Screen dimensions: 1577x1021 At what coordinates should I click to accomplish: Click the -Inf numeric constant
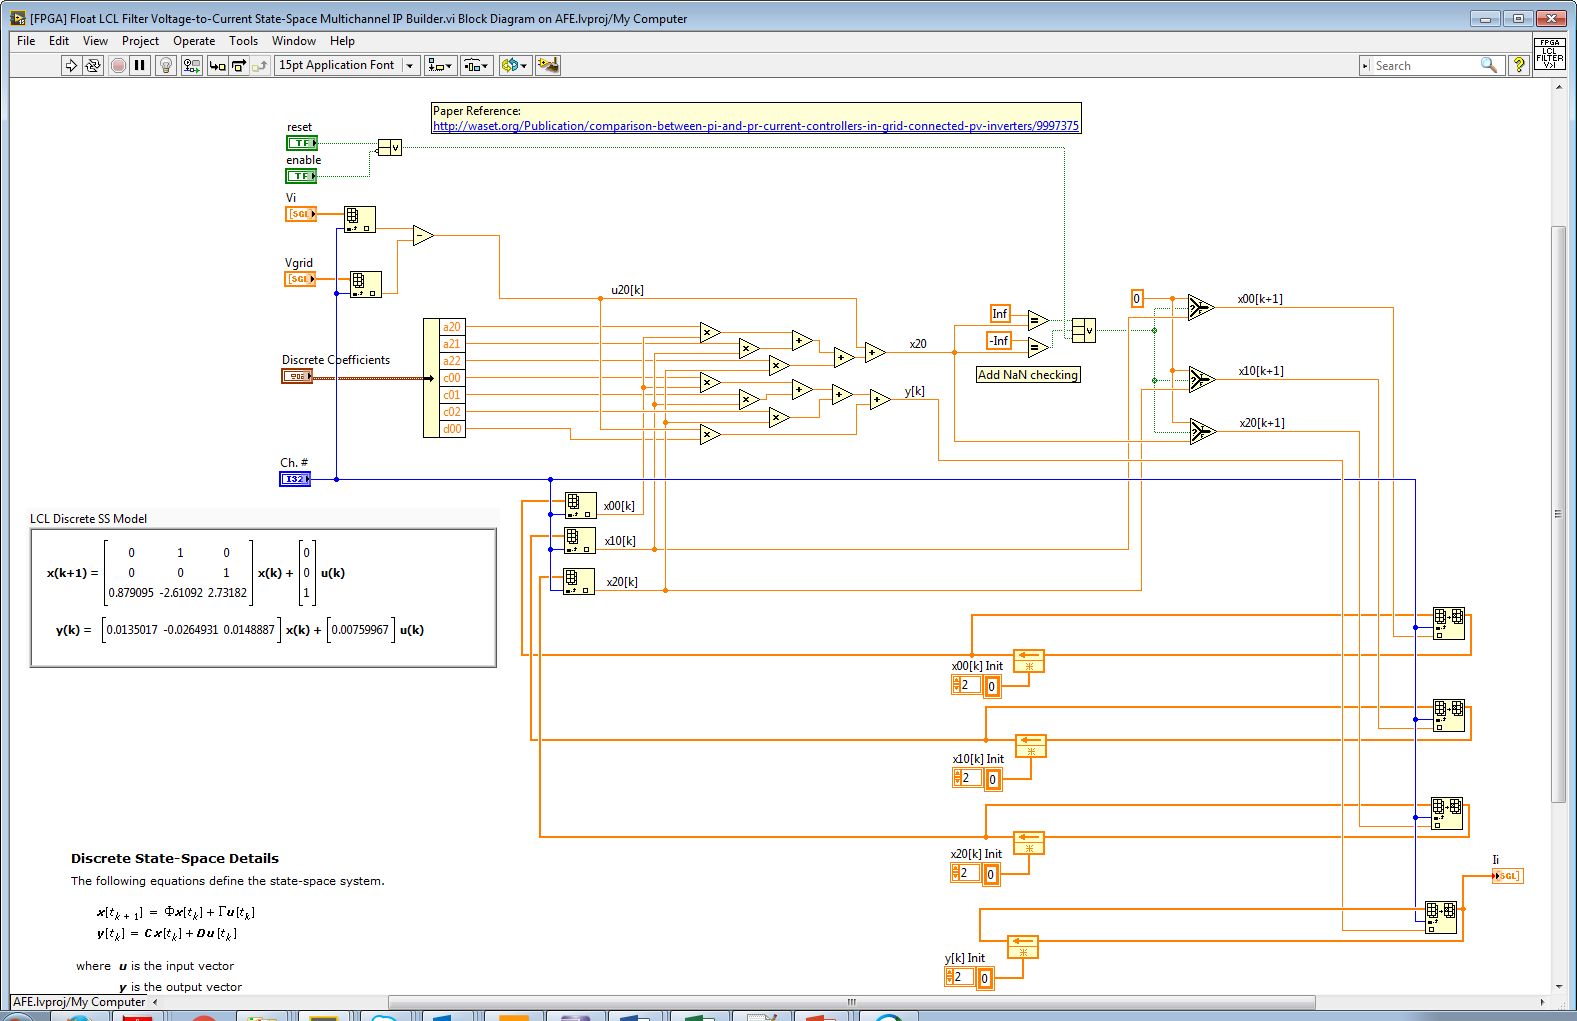[999, 341]
